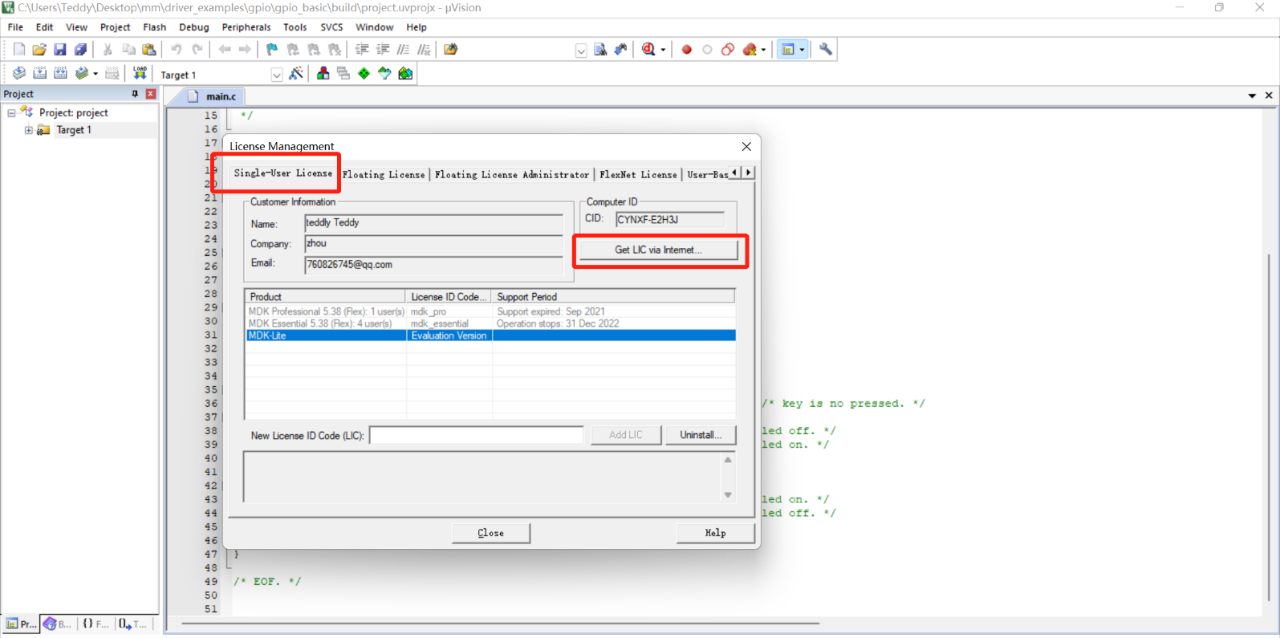Open Configuration via the wrench icon
This screenshot has height=638, width=1280.
click(x=826, y=49)
